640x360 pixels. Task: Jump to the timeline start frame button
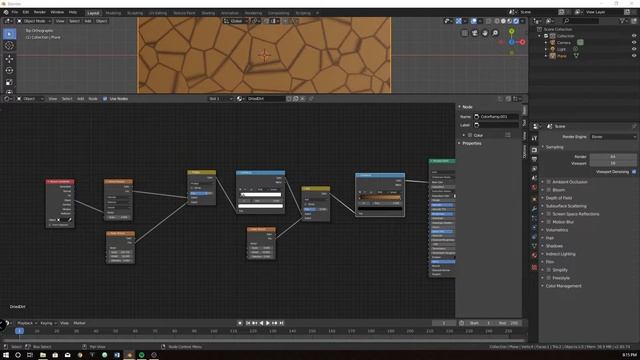[248, 323]
